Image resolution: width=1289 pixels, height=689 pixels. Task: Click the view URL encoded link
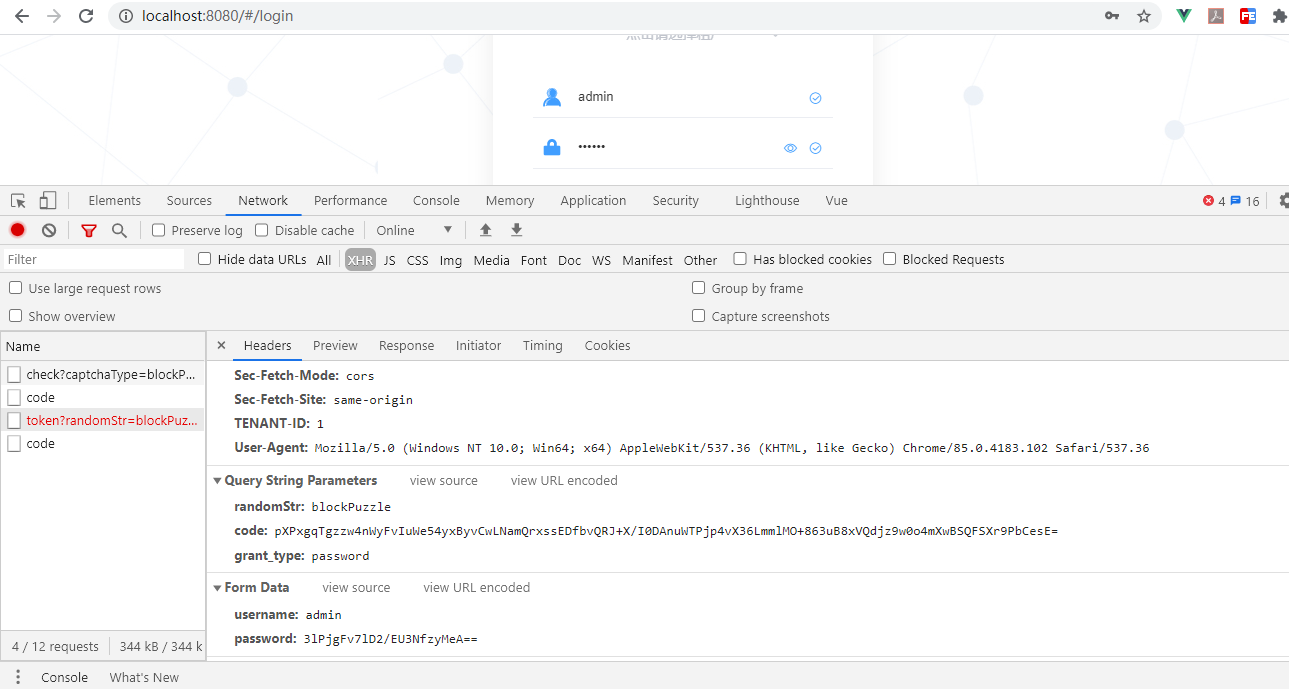tap(563, 480)
